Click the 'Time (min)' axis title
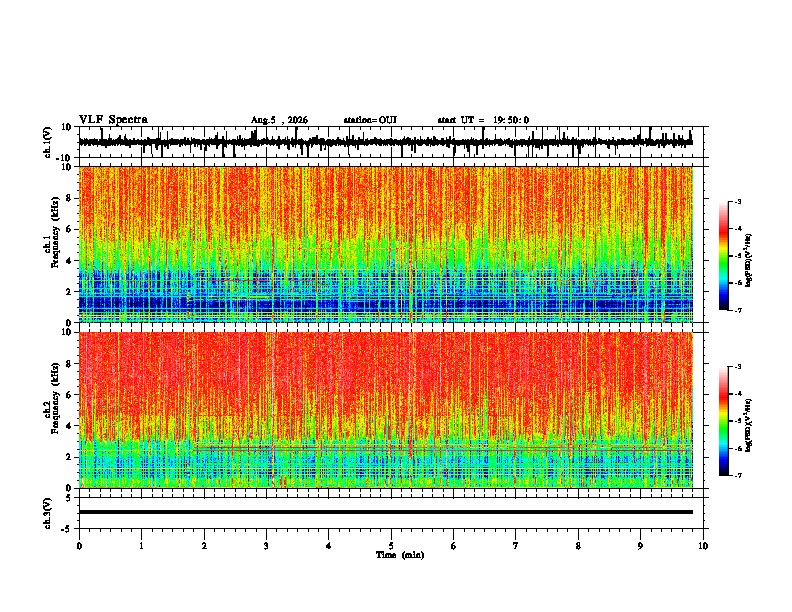This screenshot has width=792, height=612. [x=400, y=555]
